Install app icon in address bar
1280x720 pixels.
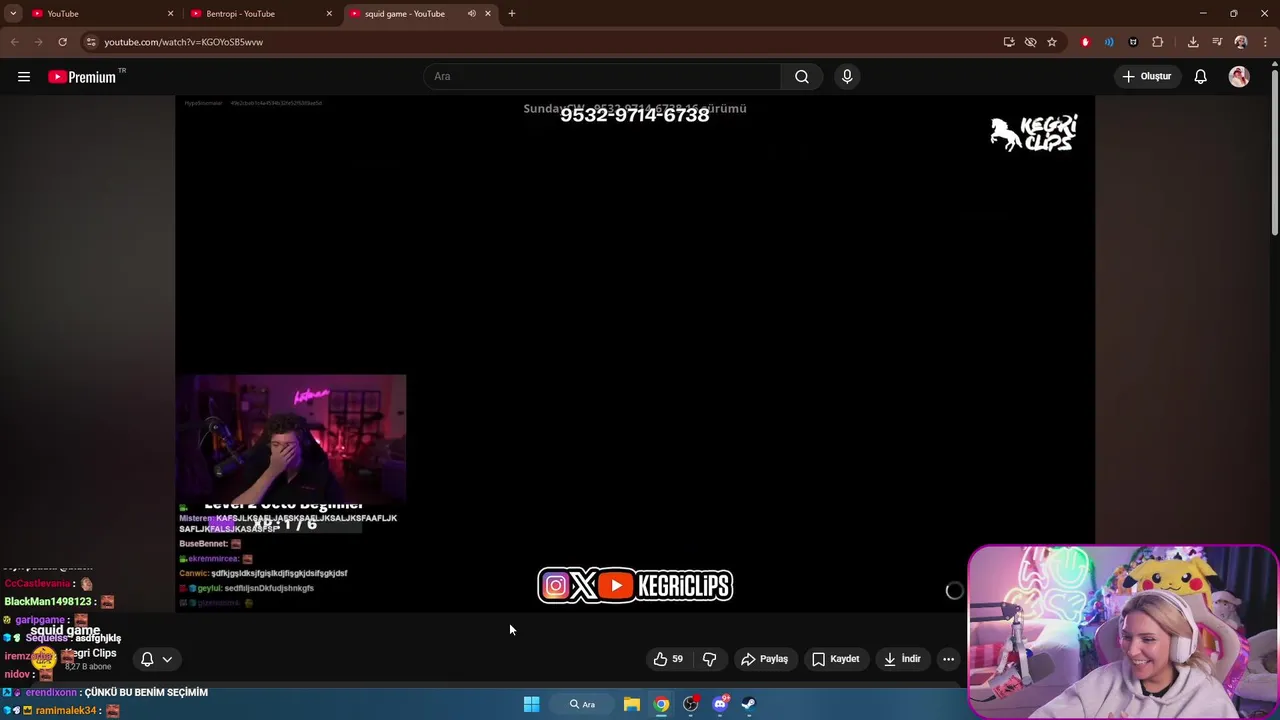(1008, 42)
